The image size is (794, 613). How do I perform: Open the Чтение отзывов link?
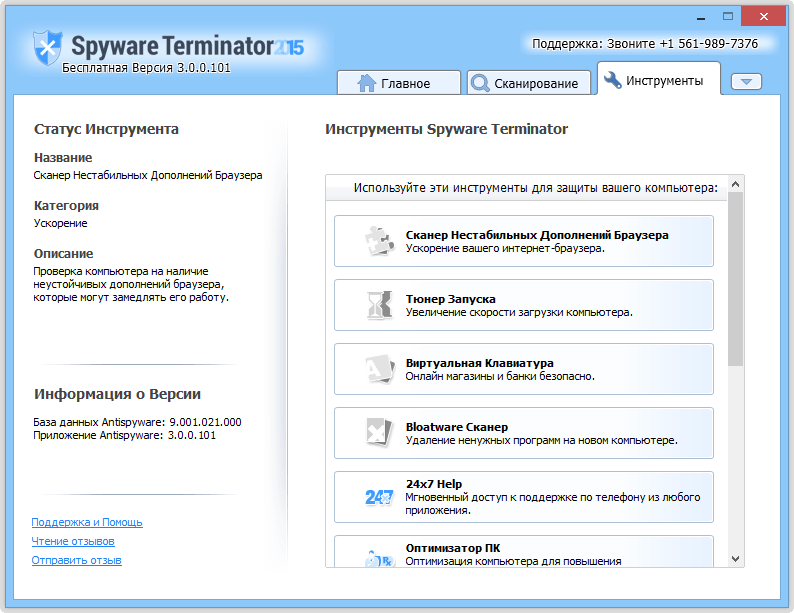(x=73, y=541)
